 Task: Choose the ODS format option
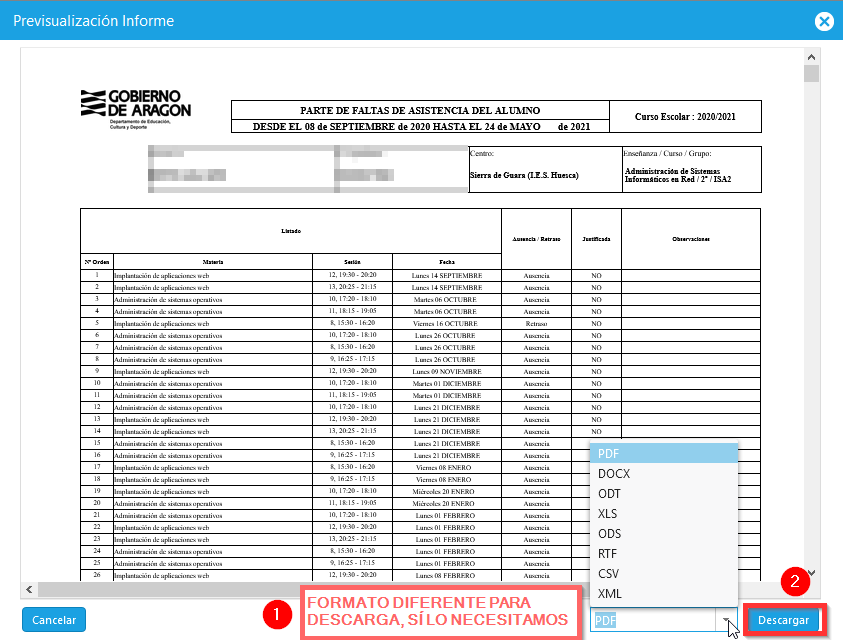pos(663,533)
